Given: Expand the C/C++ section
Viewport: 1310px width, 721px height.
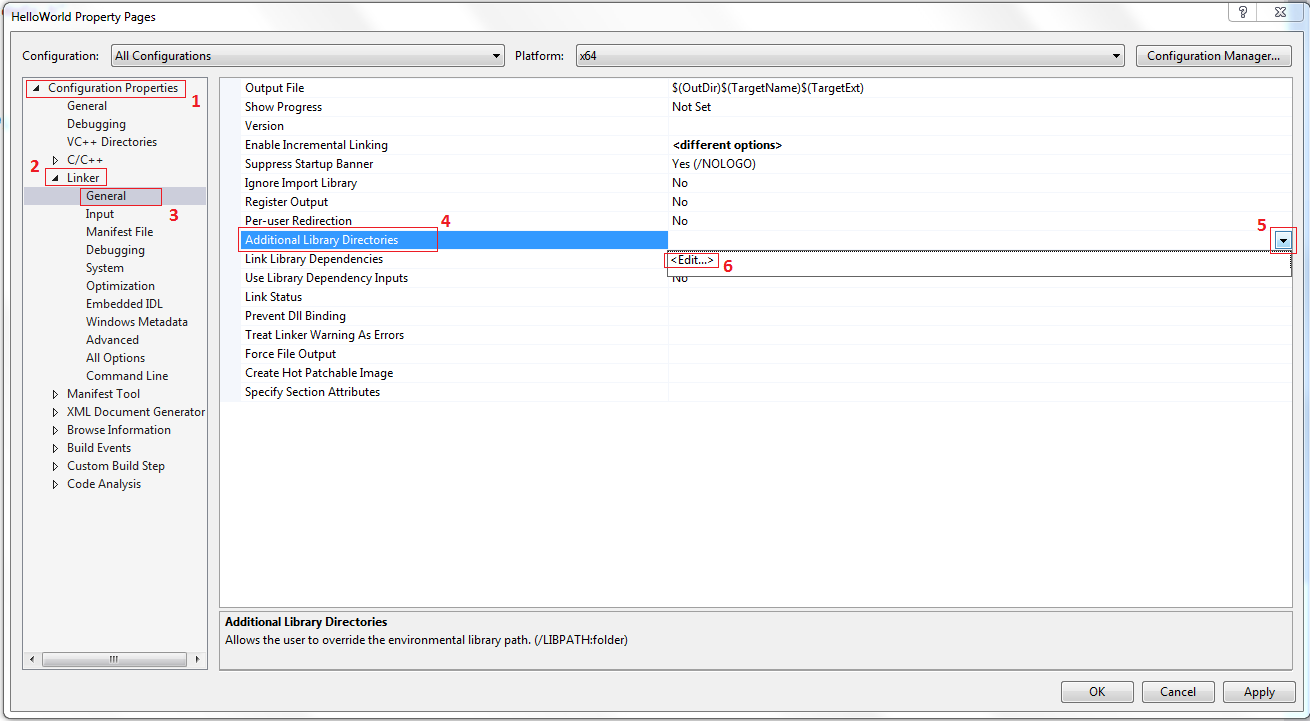Looking at the screenshot, I should pos(55,159).
